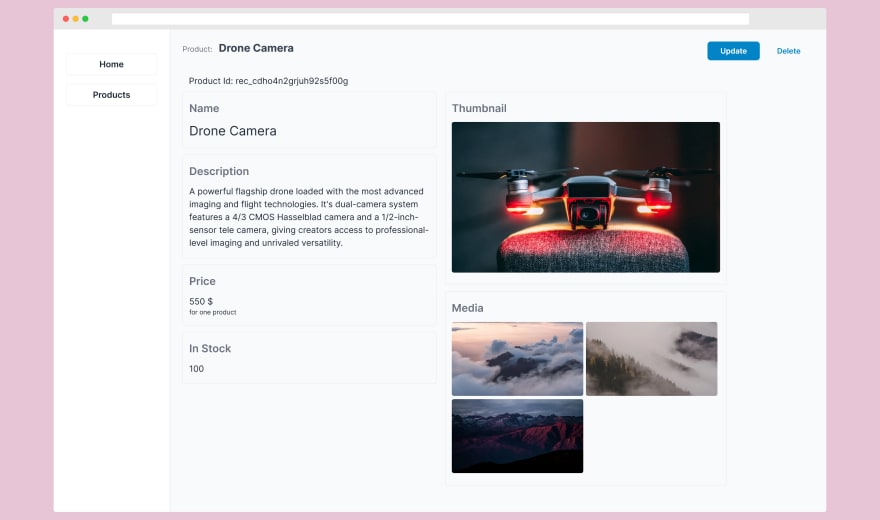880x520 pixels.
Task: Open the foggy forest media image
Action: [x=651, y=359]
